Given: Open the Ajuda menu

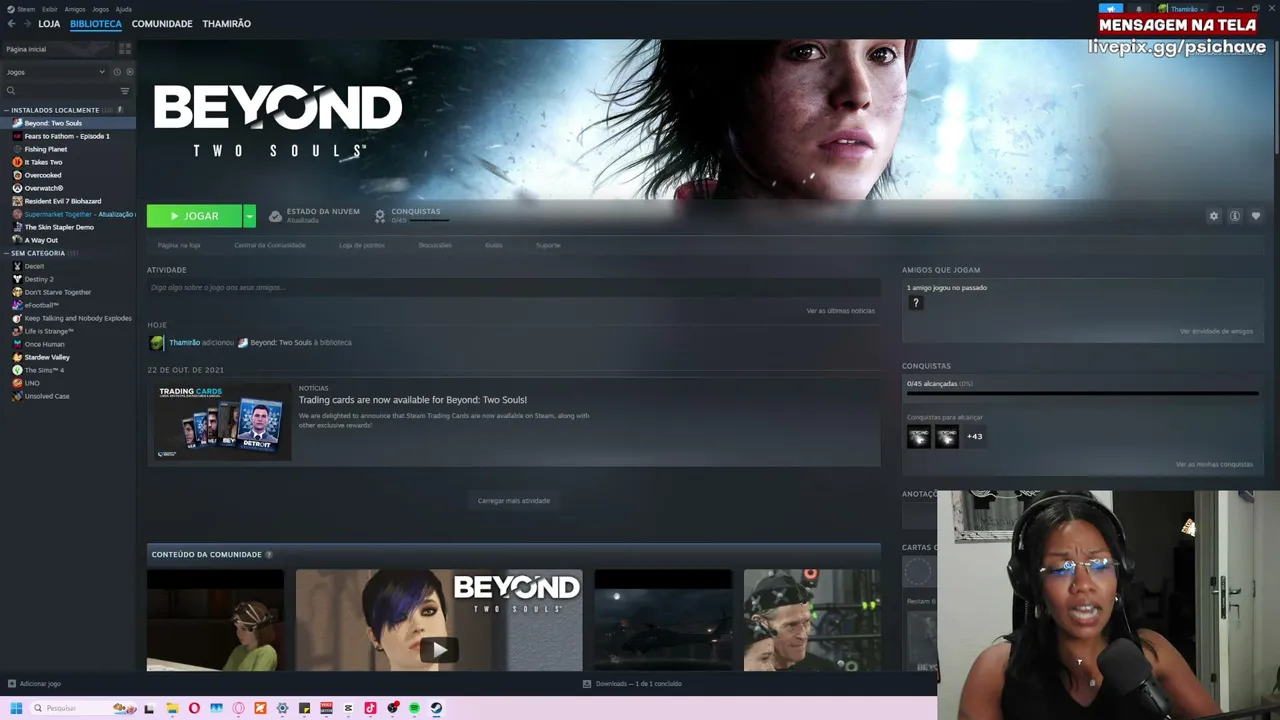Looking at the screenshot, I should (x=124, y=9).
